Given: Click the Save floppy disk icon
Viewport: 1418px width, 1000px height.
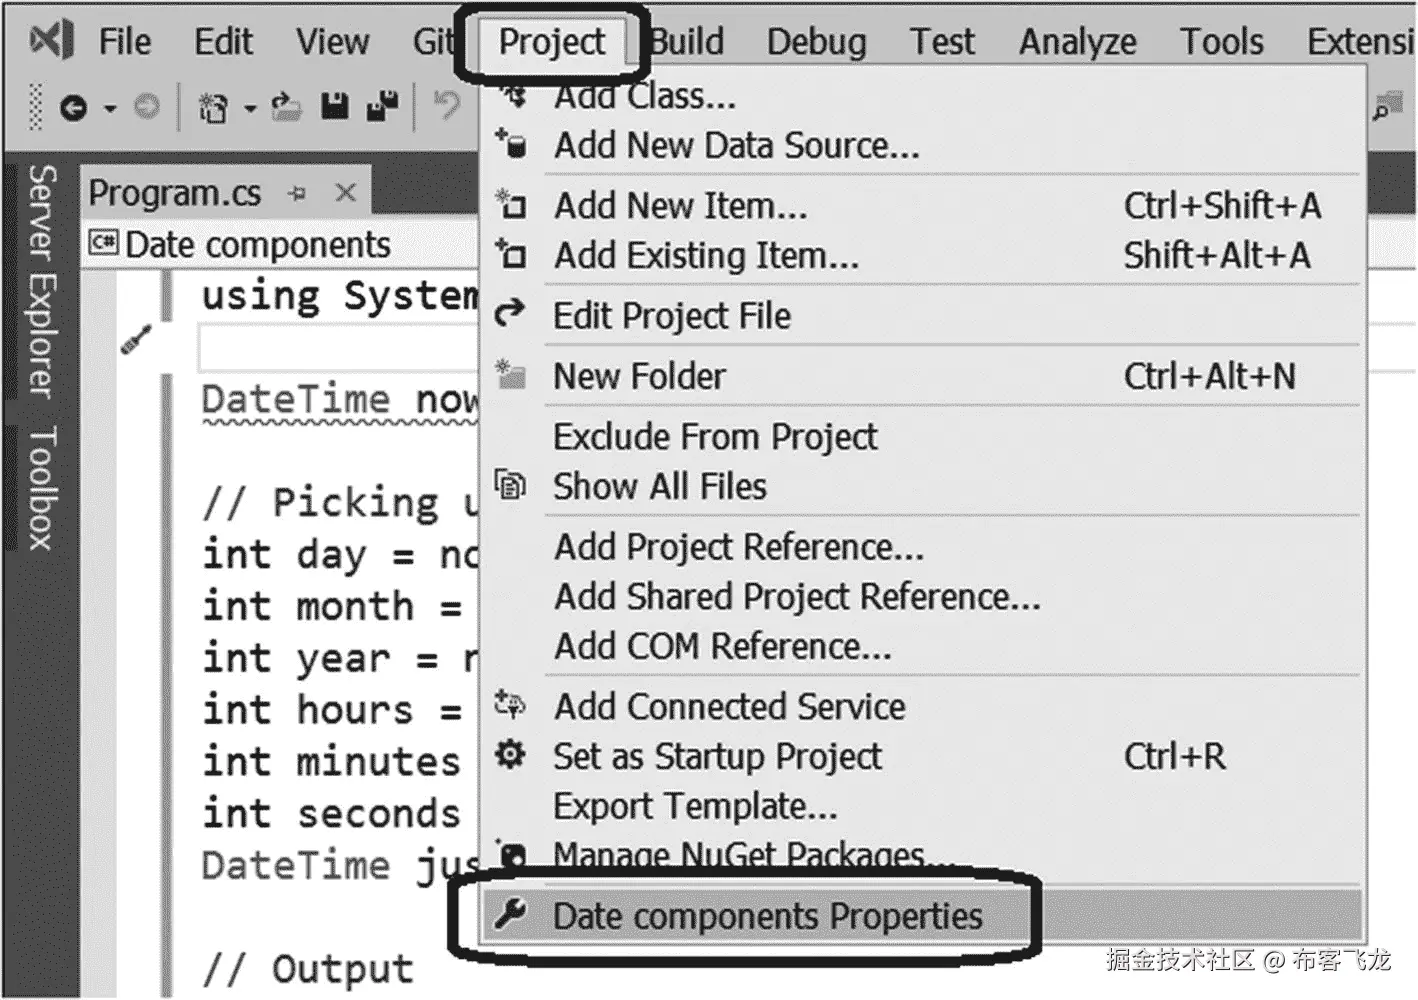Looking at the screenshot, I should (335, 107).
